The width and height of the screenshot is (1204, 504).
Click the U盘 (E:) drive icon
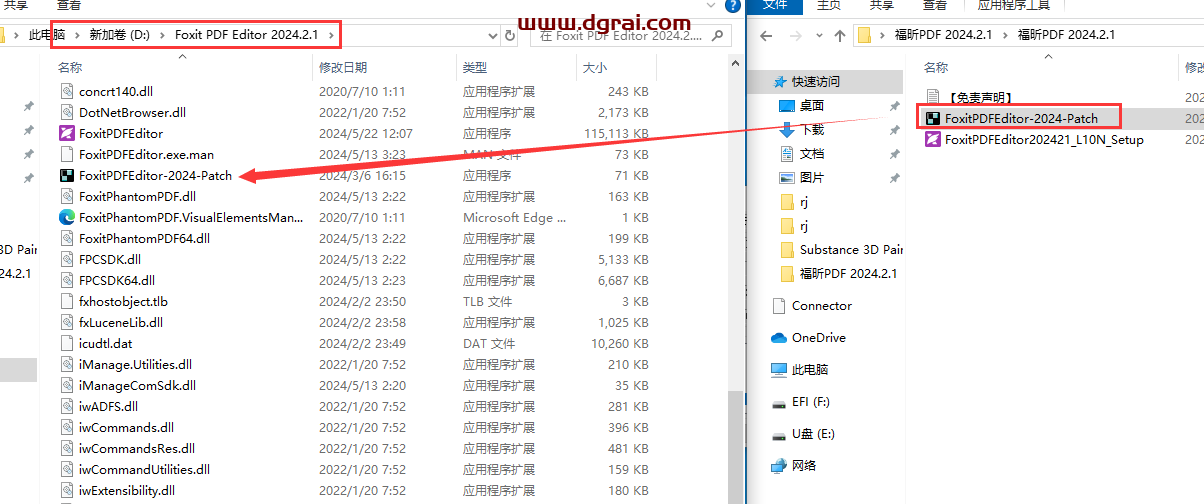779,434
